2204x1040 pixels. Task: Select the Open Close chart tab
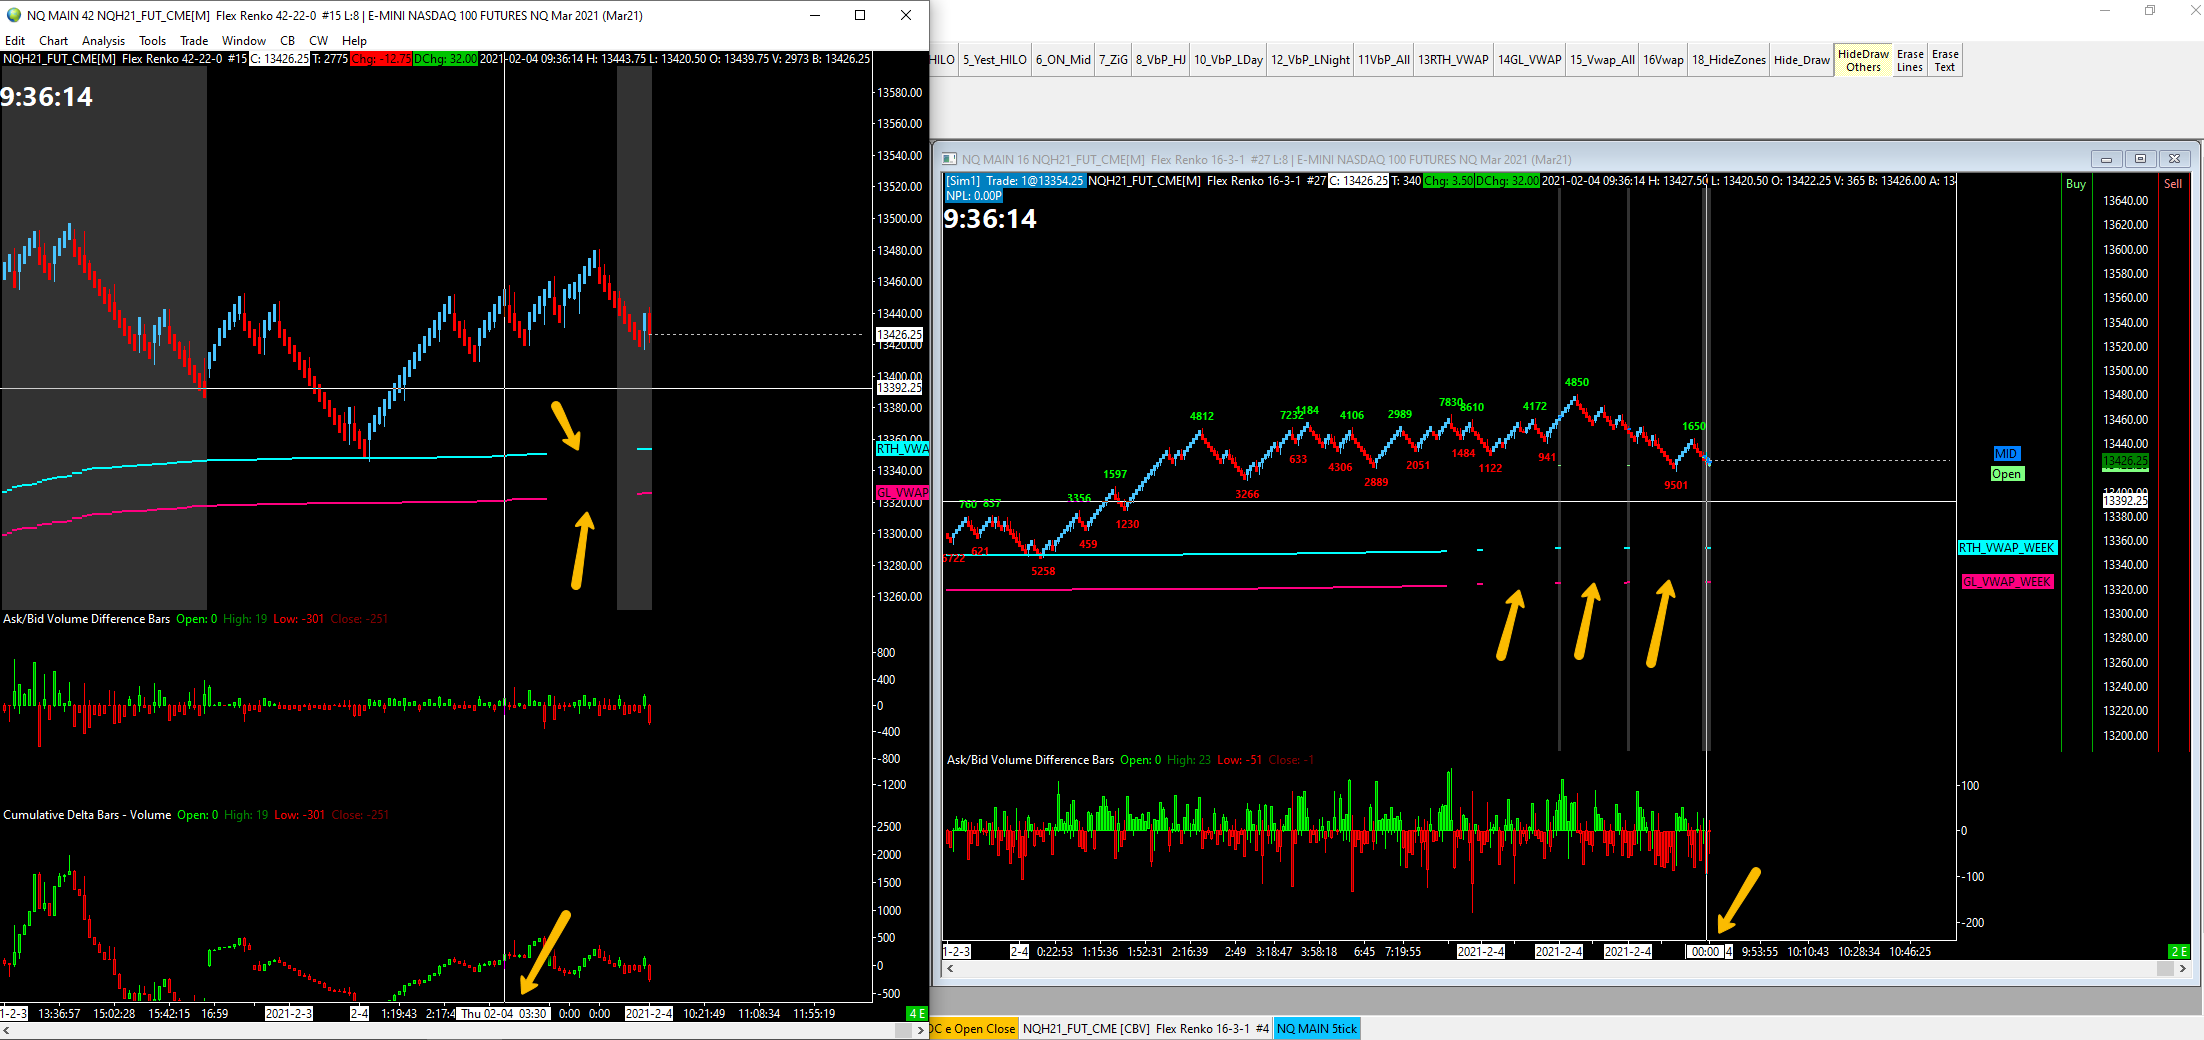coord(974,1029)
